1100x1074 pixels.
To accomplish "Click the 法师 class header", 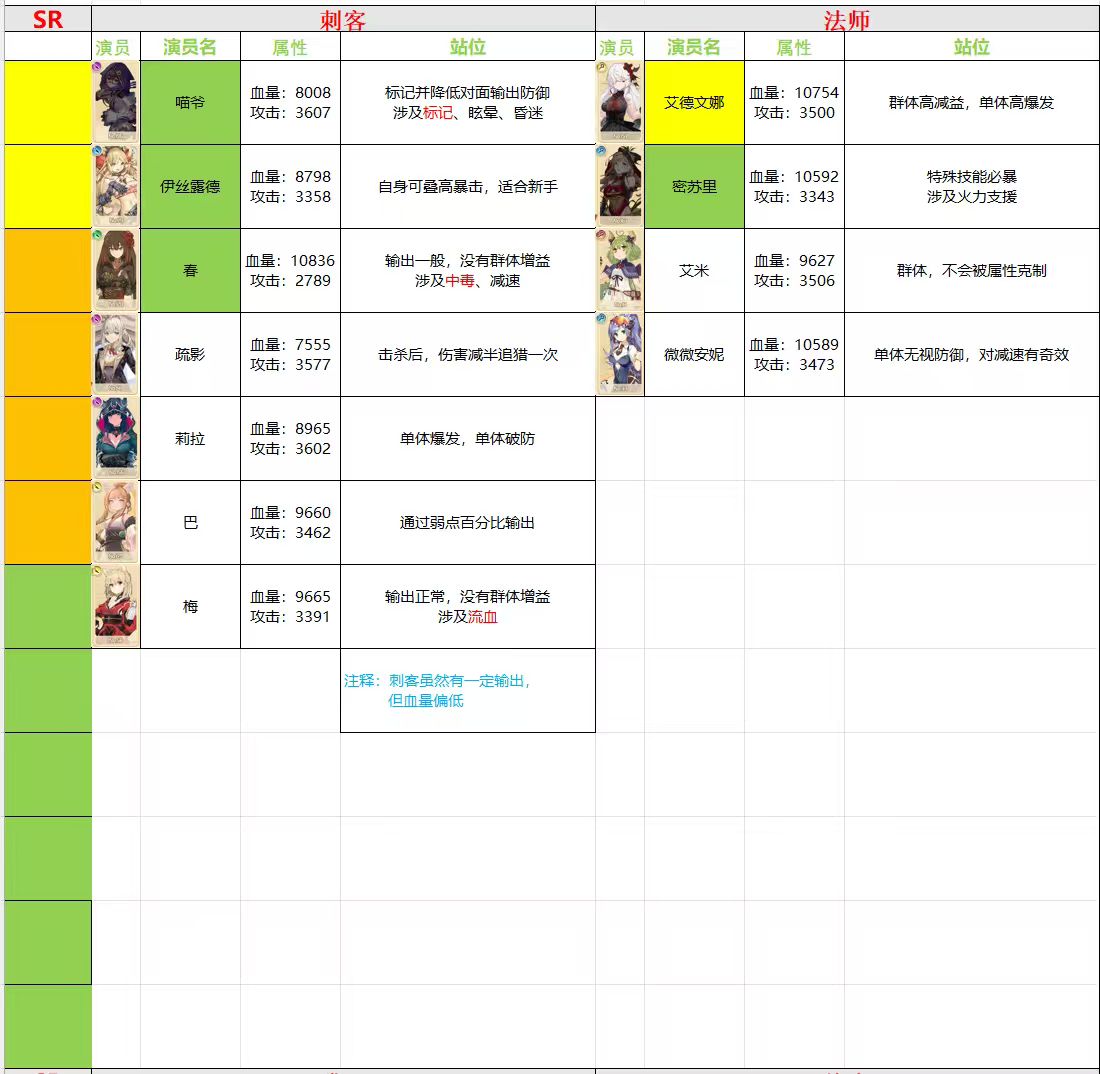I will click(x=847, y=19).
